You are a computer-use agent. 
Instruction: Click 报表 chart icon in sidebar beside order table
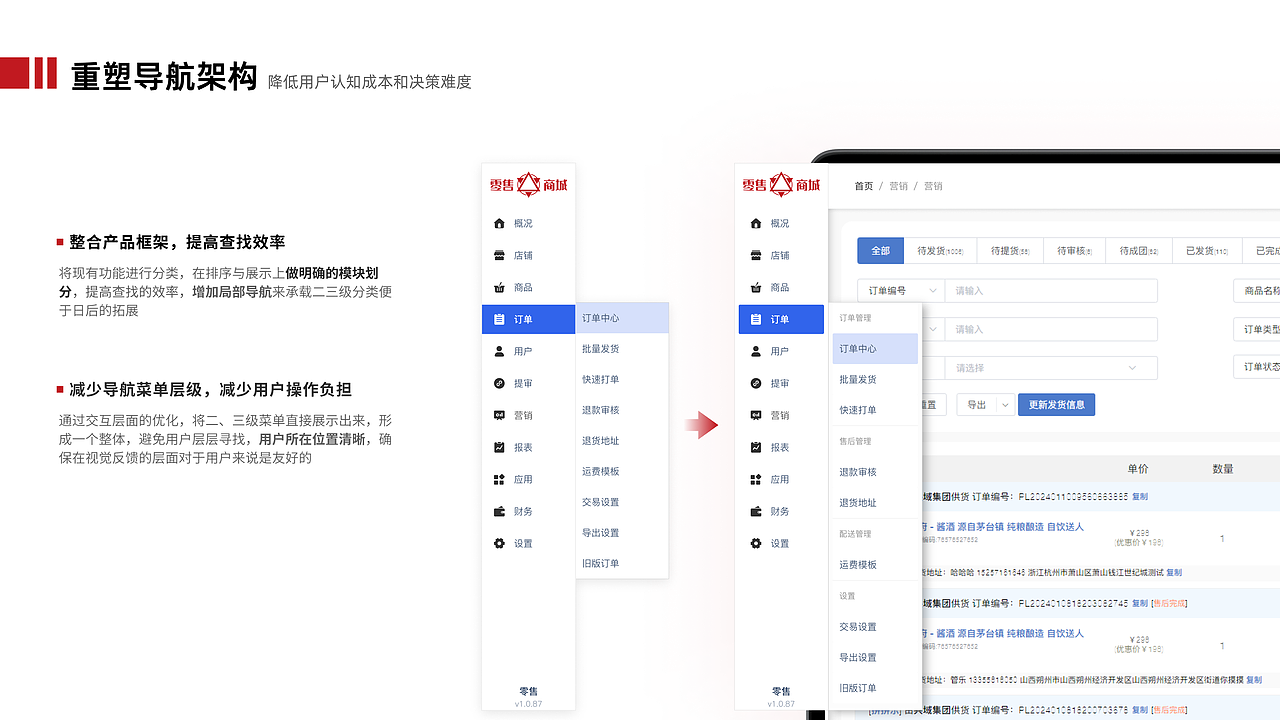pos(756,447)
